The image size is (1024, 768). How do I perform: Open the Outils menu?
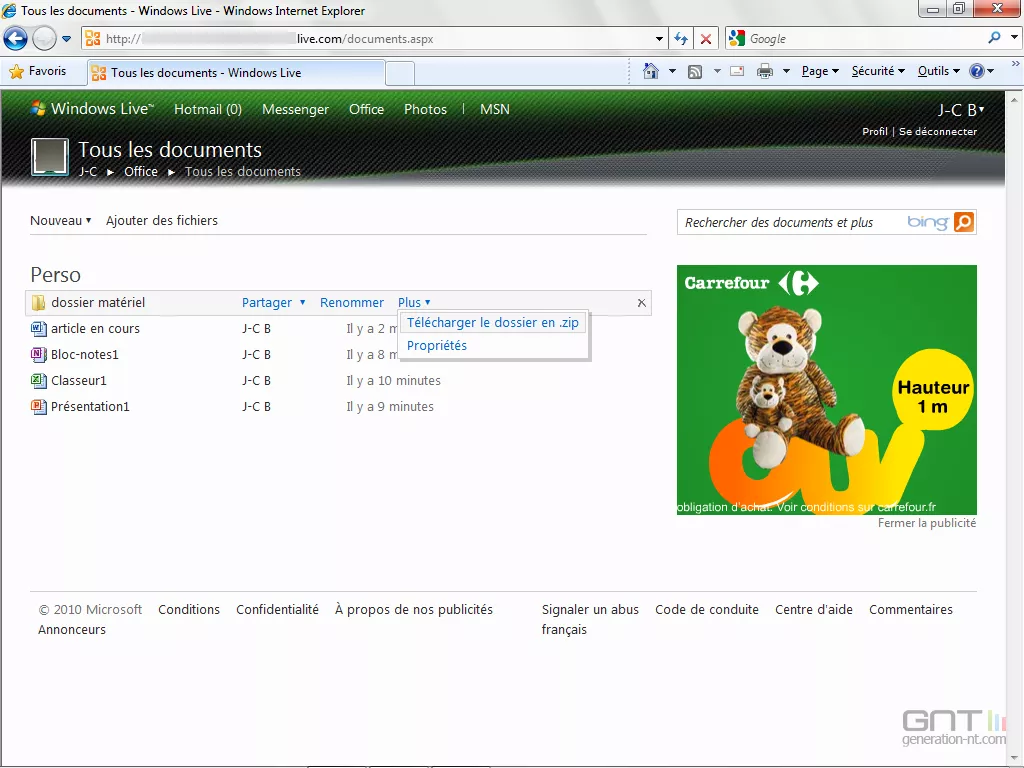(x=938, y=71)
